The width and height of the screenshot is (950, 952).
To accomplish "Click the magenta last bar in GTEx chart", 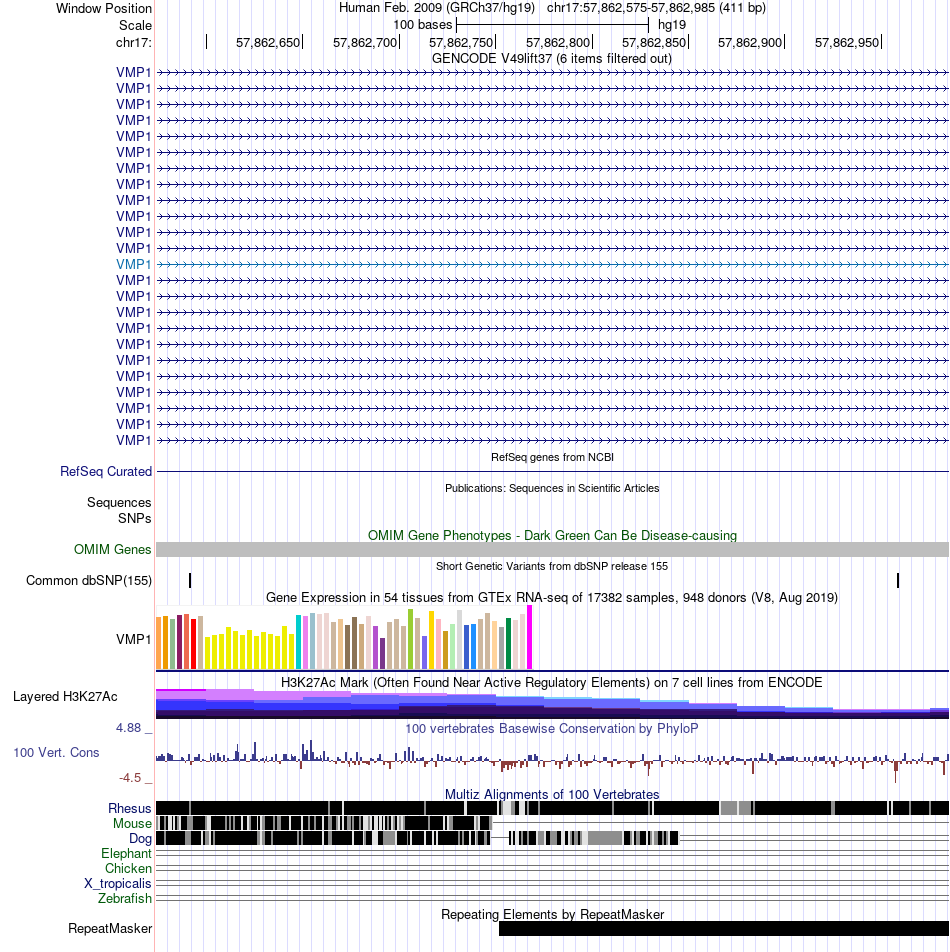I will point(529,637).
